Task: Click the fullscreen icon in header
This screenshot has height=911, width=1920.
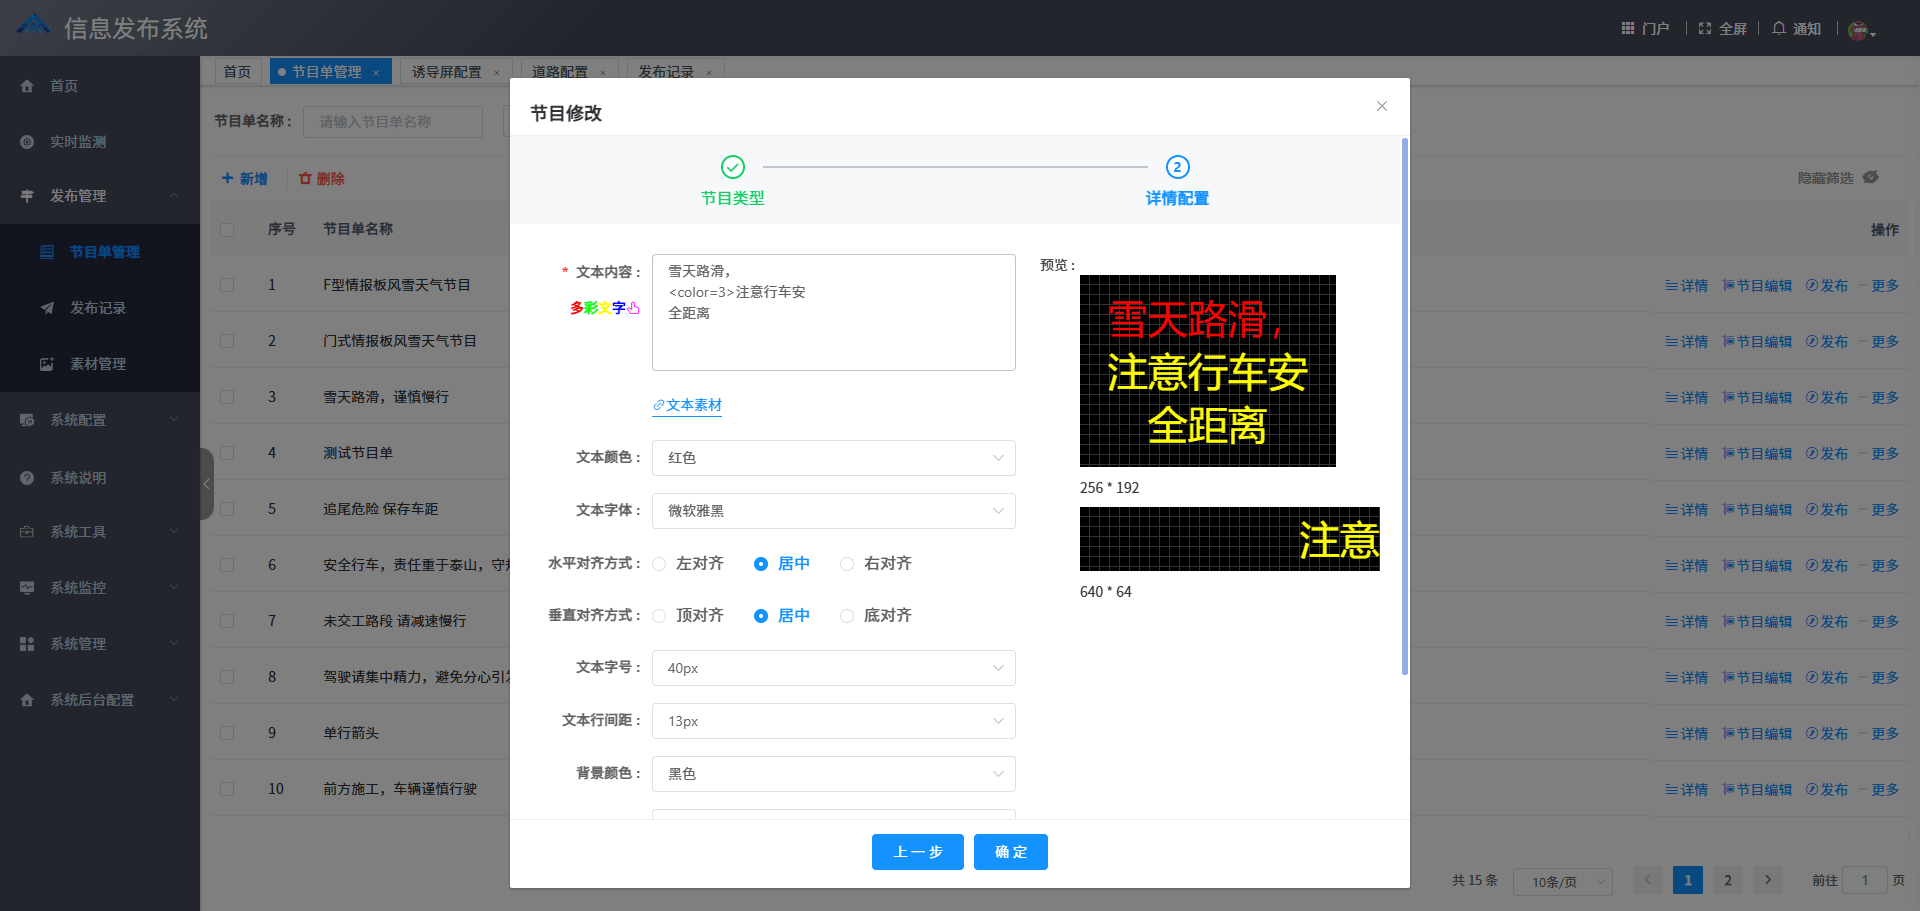Action: (1705, 28)
